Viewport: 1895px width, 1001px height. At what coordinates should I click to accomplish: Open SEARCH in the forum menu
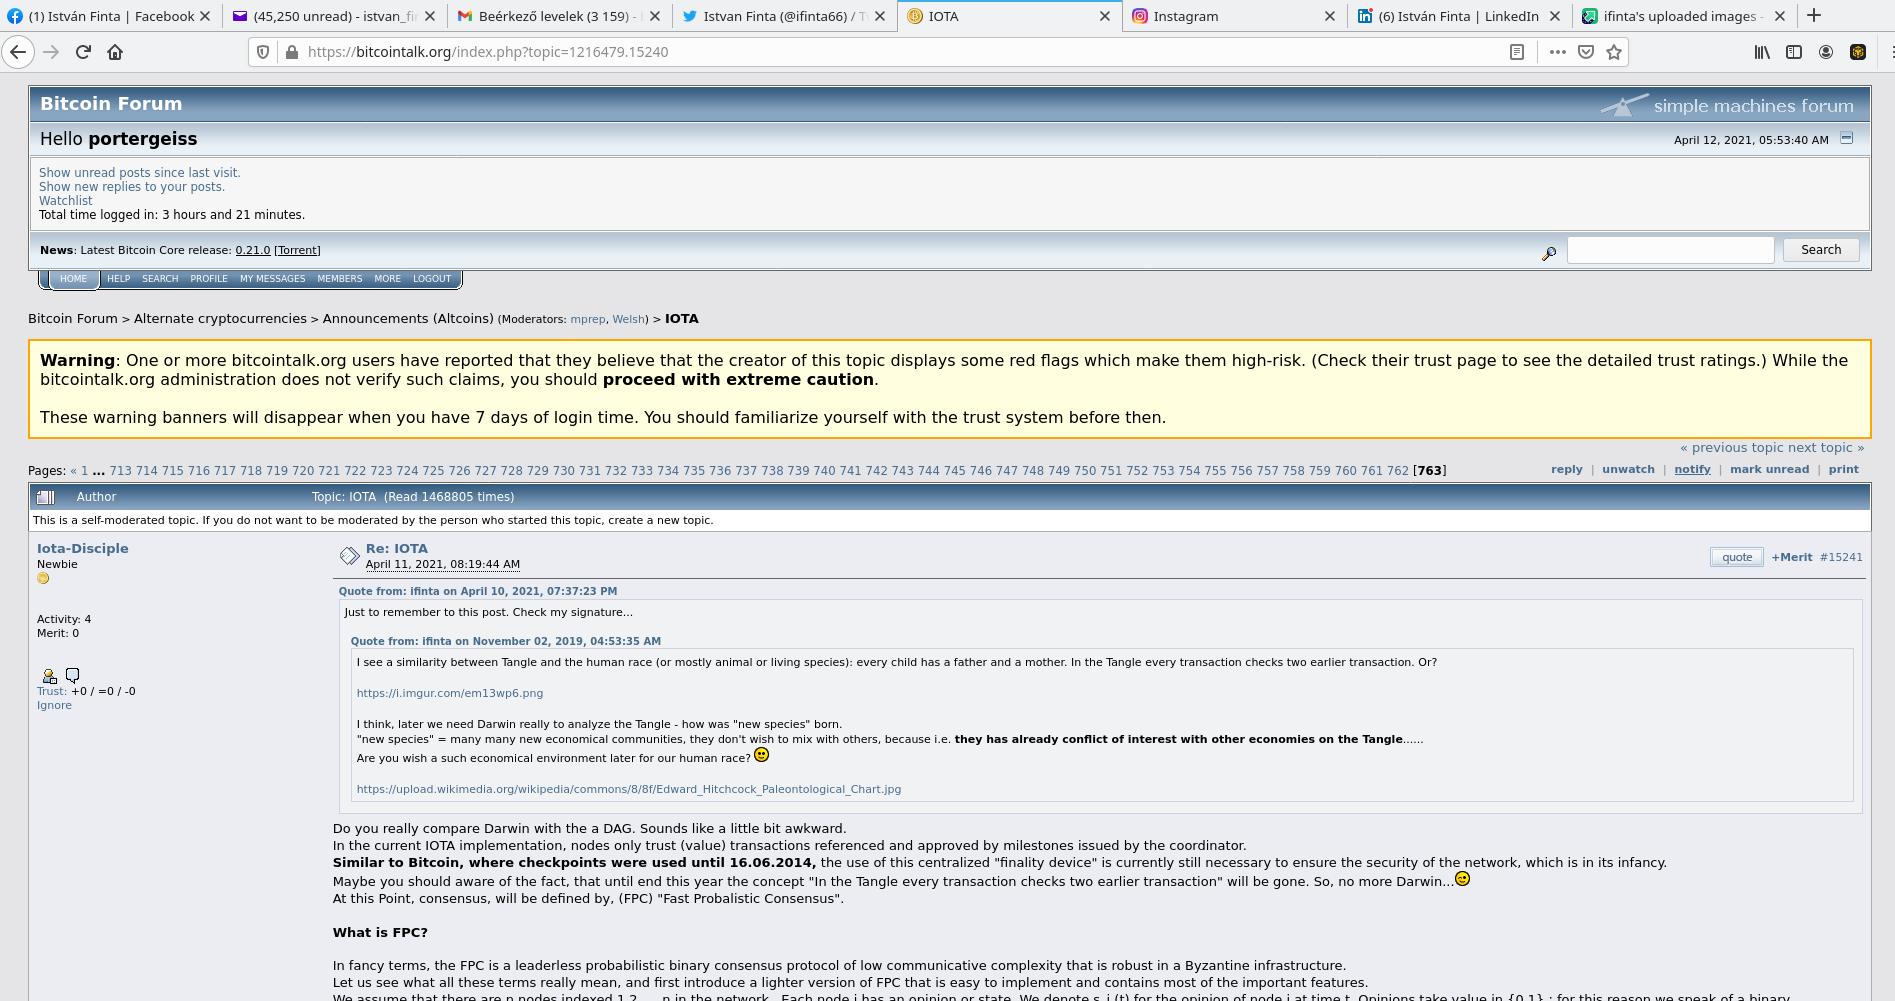tap(160, 279)
